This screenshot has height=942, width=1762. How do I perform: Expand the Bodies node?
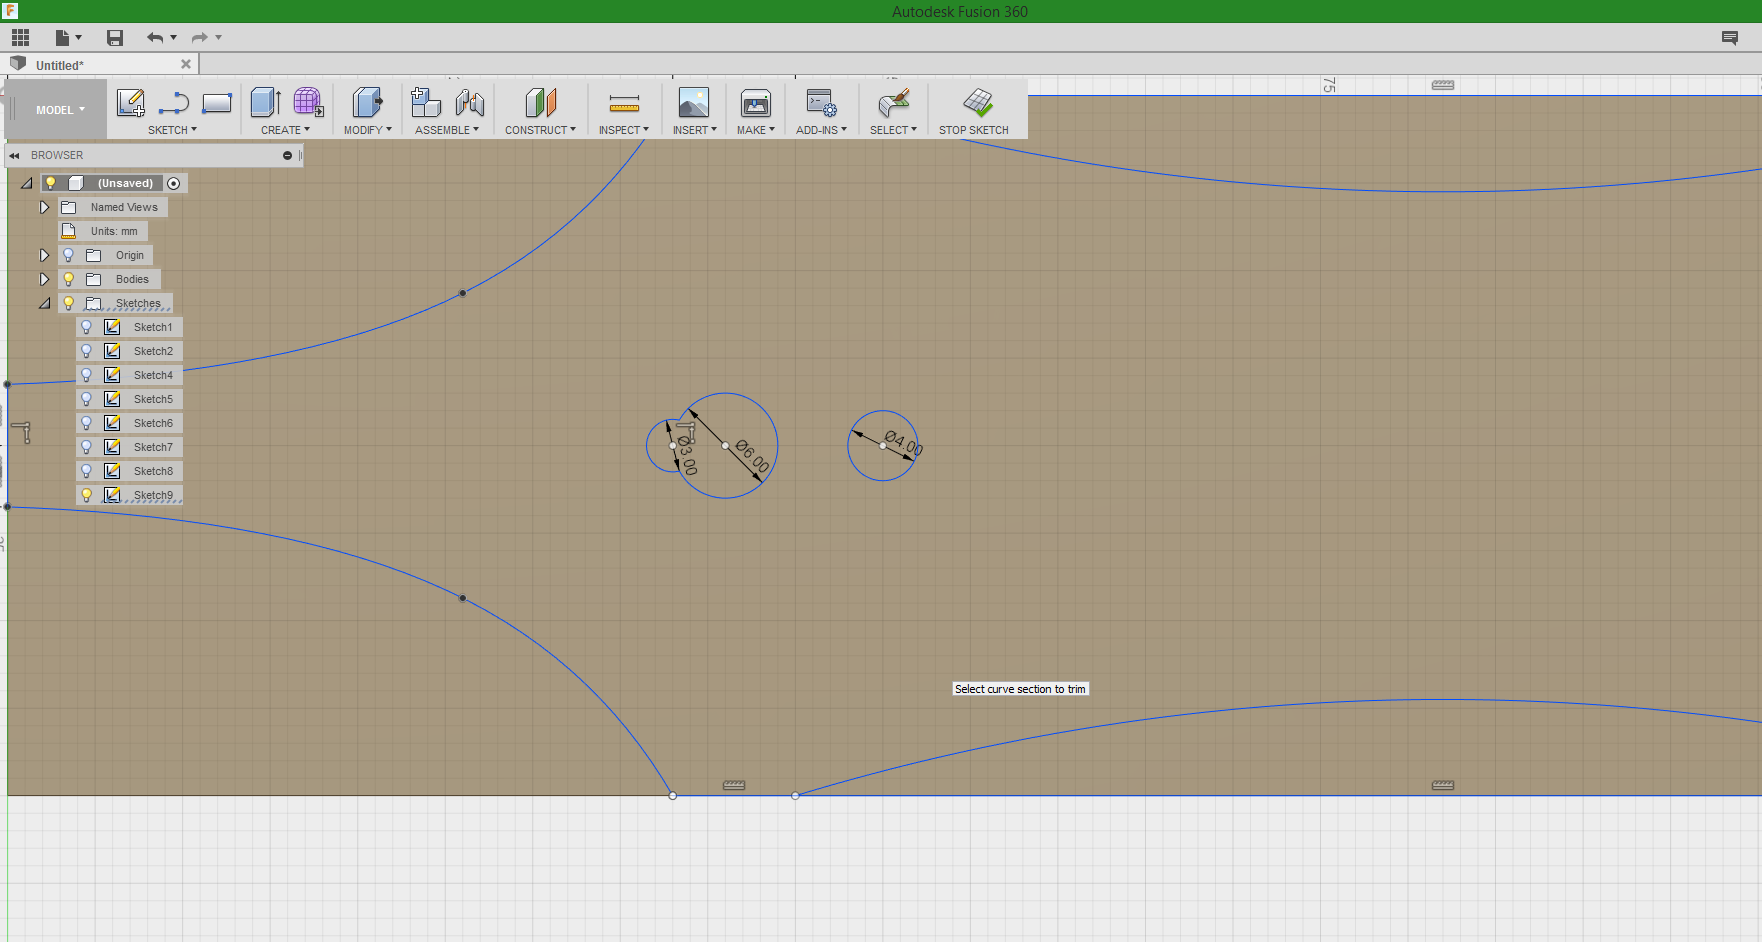pyautogui.click(x=44, y=279)
